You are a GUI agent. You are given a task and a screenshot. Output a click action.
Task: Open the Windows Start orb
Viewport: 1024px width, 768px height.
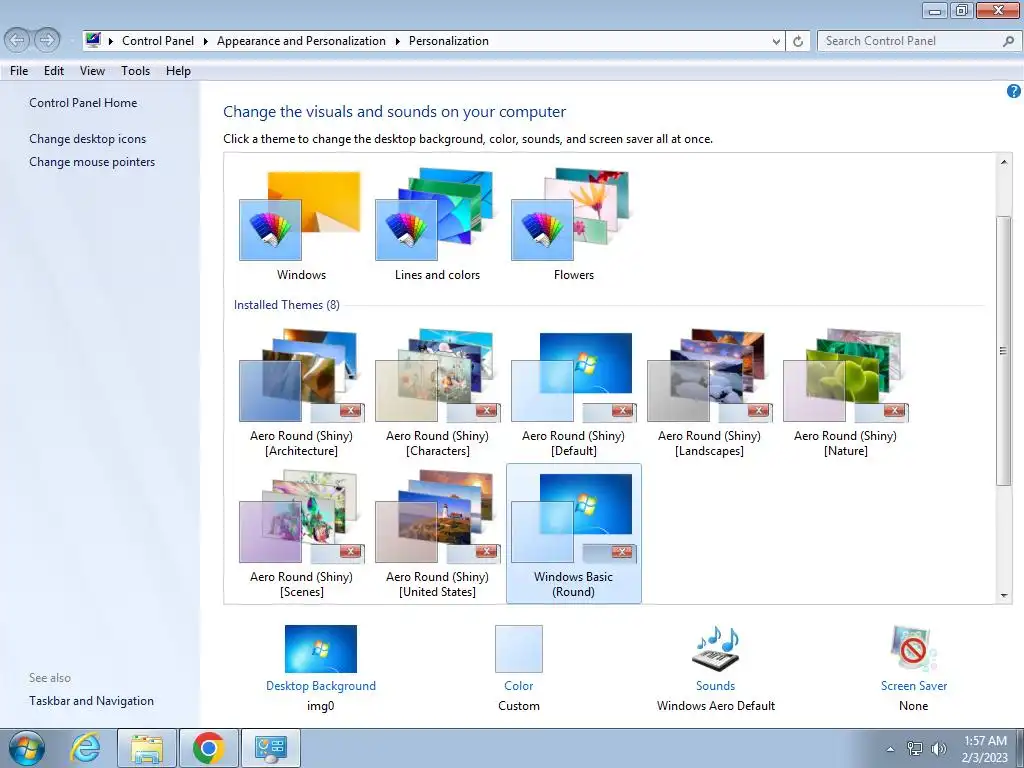(26, 748)
